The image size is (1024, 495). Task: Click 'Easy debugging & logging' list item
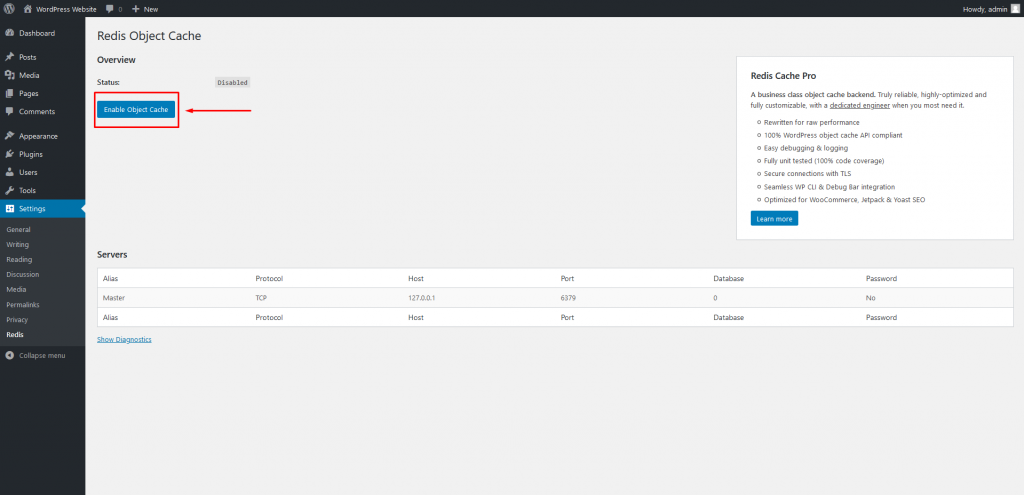(806, 148)
